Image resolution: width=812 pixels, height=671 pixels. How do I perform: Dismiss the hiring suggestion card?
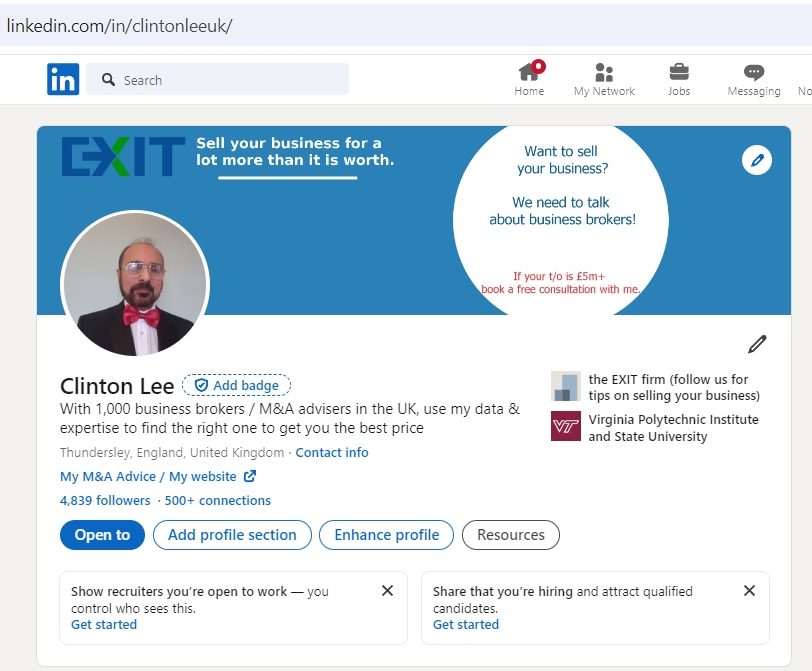click(749, 590)
